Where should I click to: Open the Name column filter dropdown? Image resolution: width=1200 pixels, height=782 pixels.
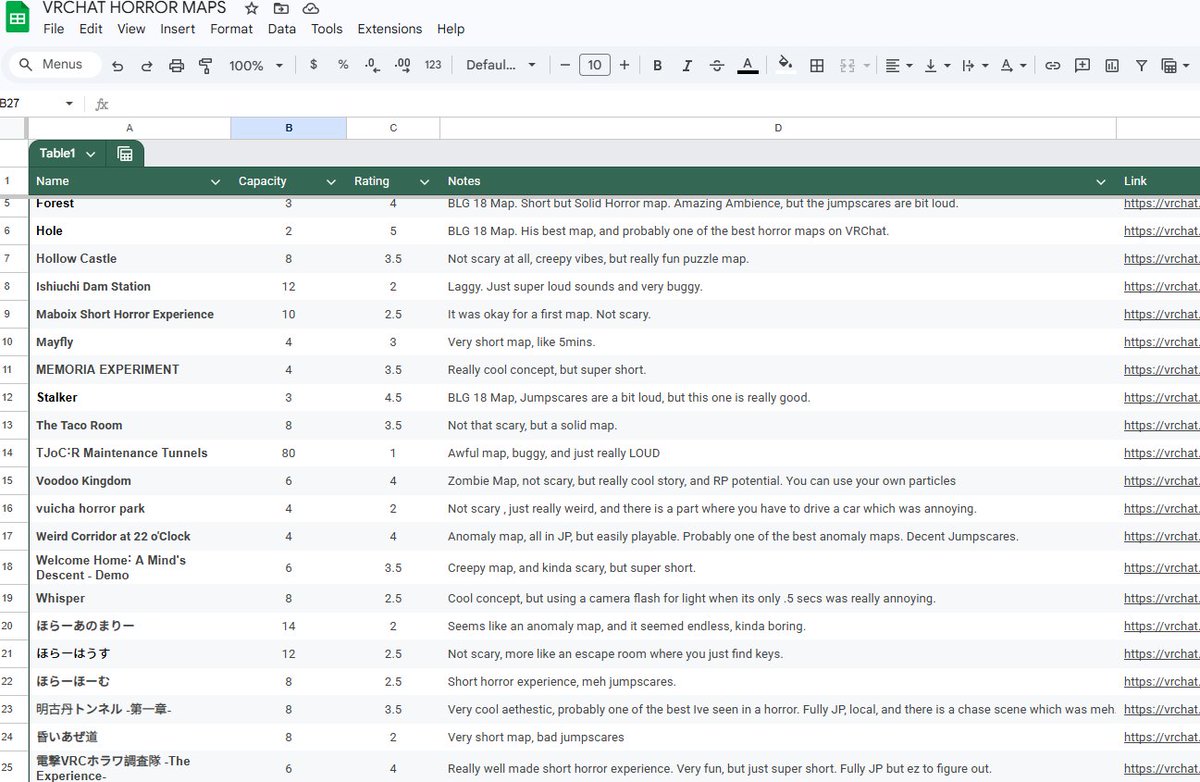point(215,182)
